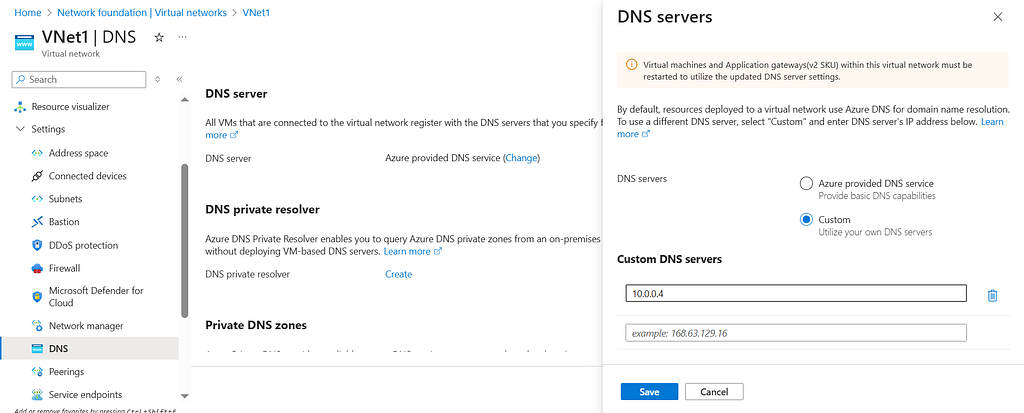
Task: Click the empty example DNS server field
Action: (795, 333)
